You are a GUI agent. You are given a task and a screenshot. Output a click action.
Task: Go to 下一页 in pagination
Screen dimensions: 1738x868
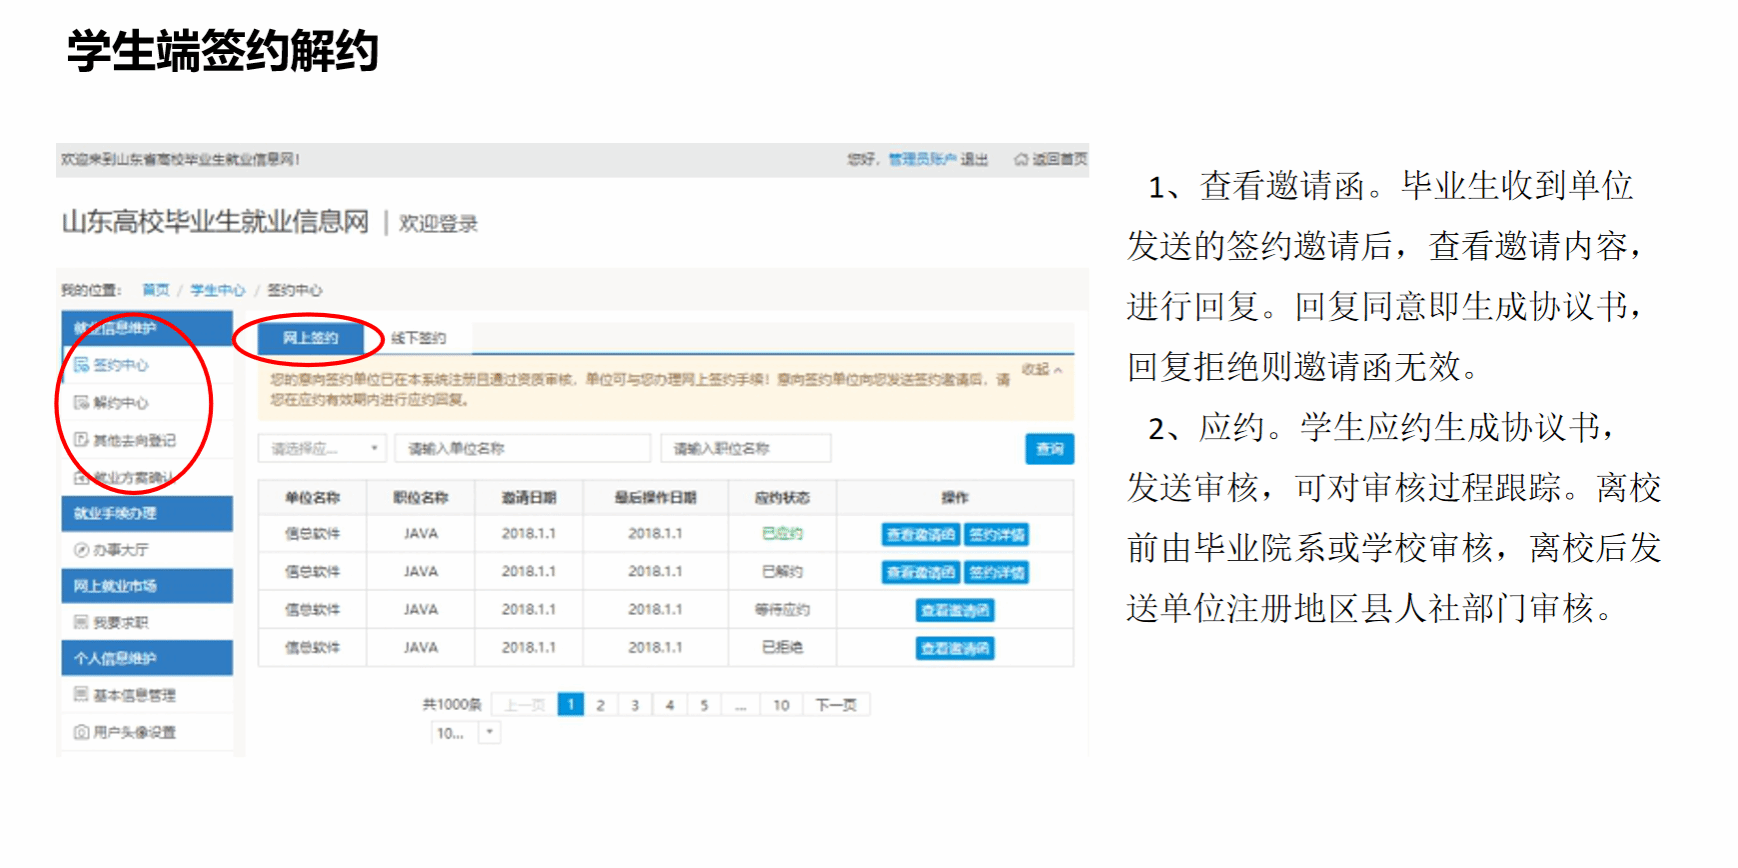tap(836, 705)
